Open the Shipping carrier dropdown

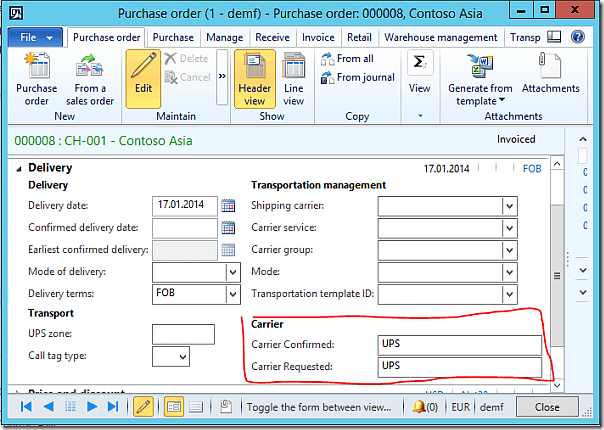pos(509,205)
